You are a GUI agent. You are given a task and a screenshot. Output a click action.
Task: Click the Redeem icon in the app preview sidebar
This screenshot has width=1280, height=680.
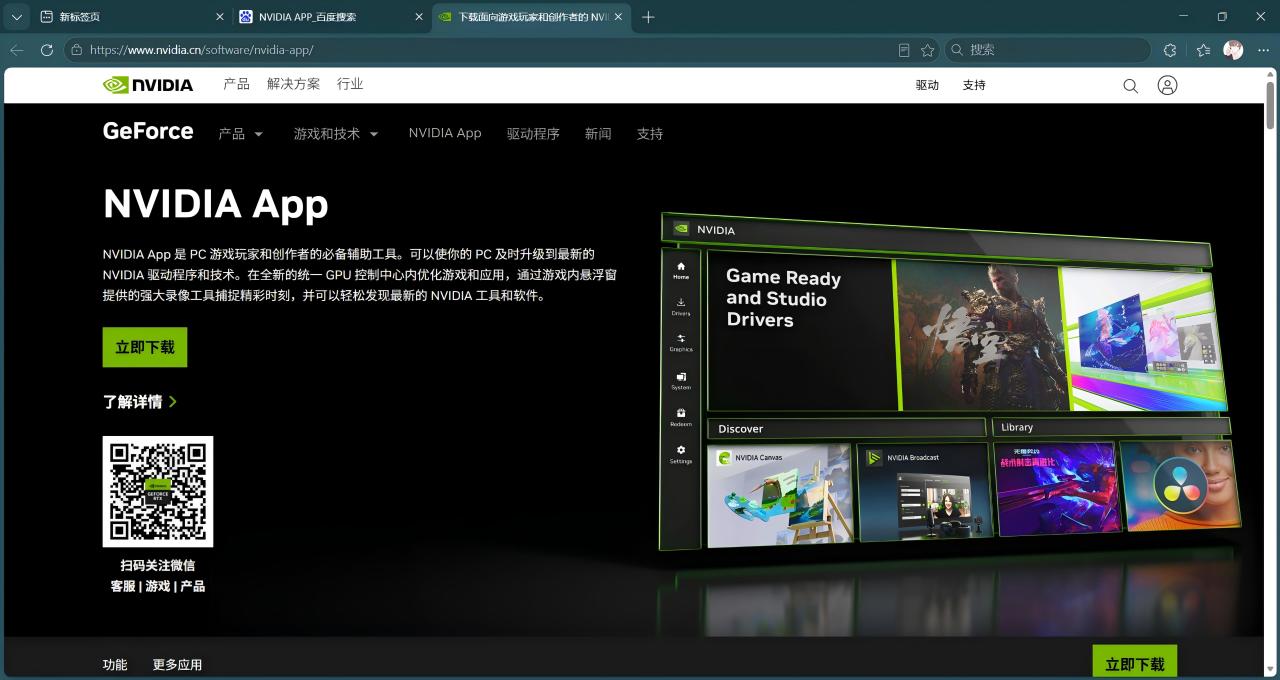(x=681, y=417)
